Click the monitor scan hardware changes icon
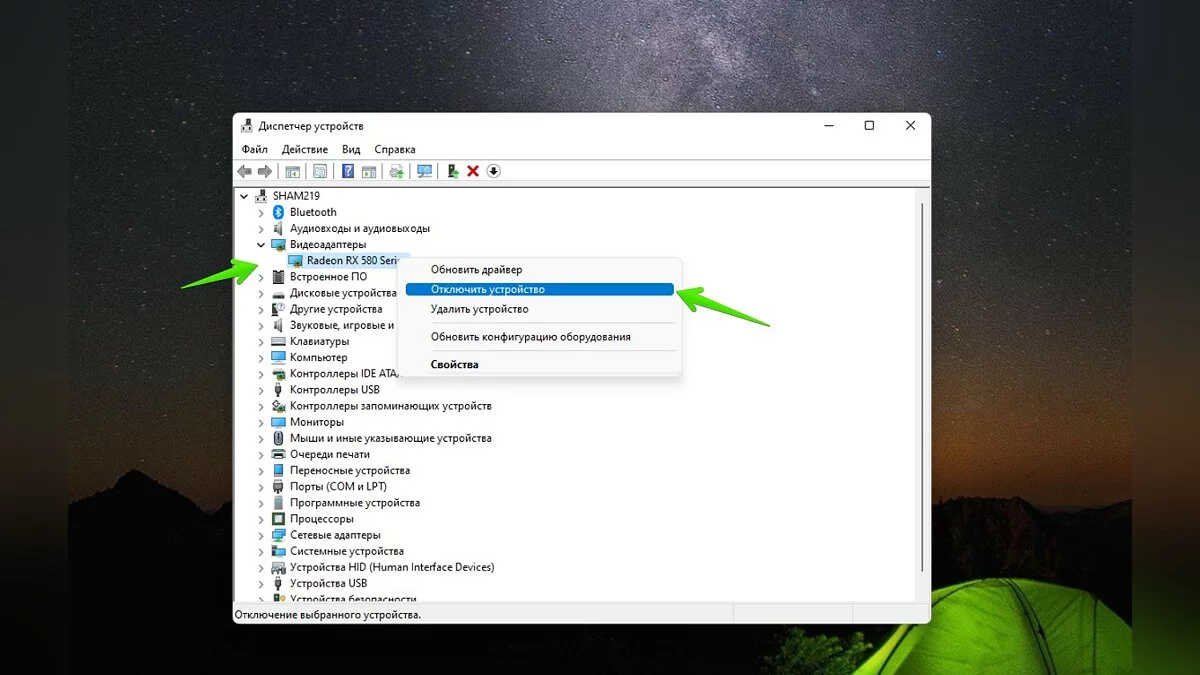 tap(425, 171)
